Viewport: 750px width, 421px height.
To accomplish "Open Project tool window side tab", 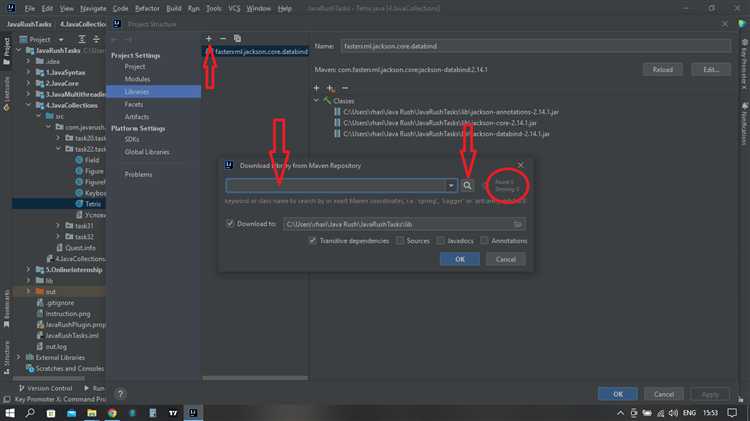I will (x=6, y=51).
